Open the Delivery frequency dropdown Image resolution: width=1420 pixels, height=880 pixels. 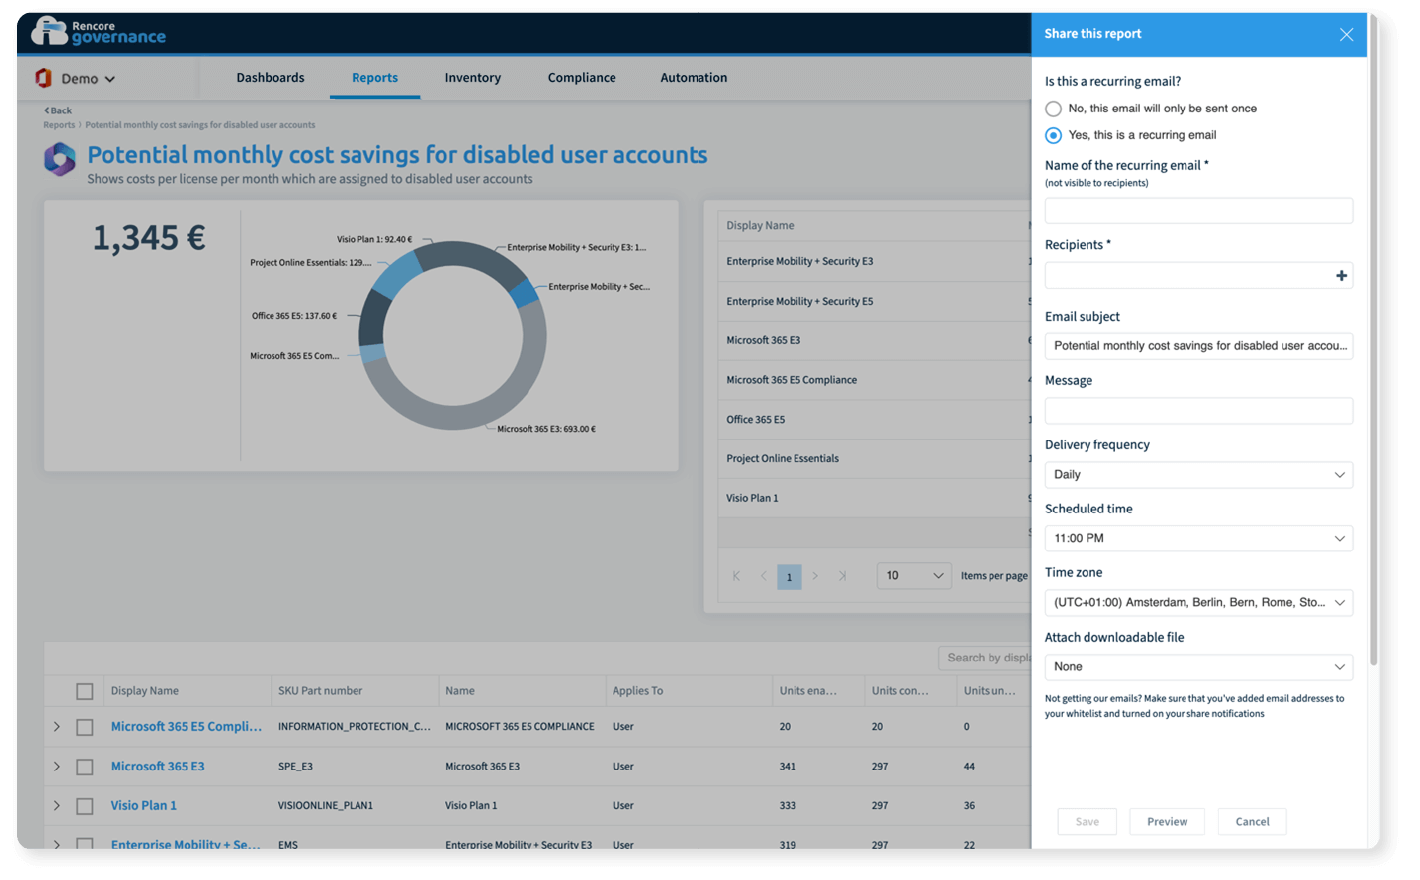coord(1198,475)
